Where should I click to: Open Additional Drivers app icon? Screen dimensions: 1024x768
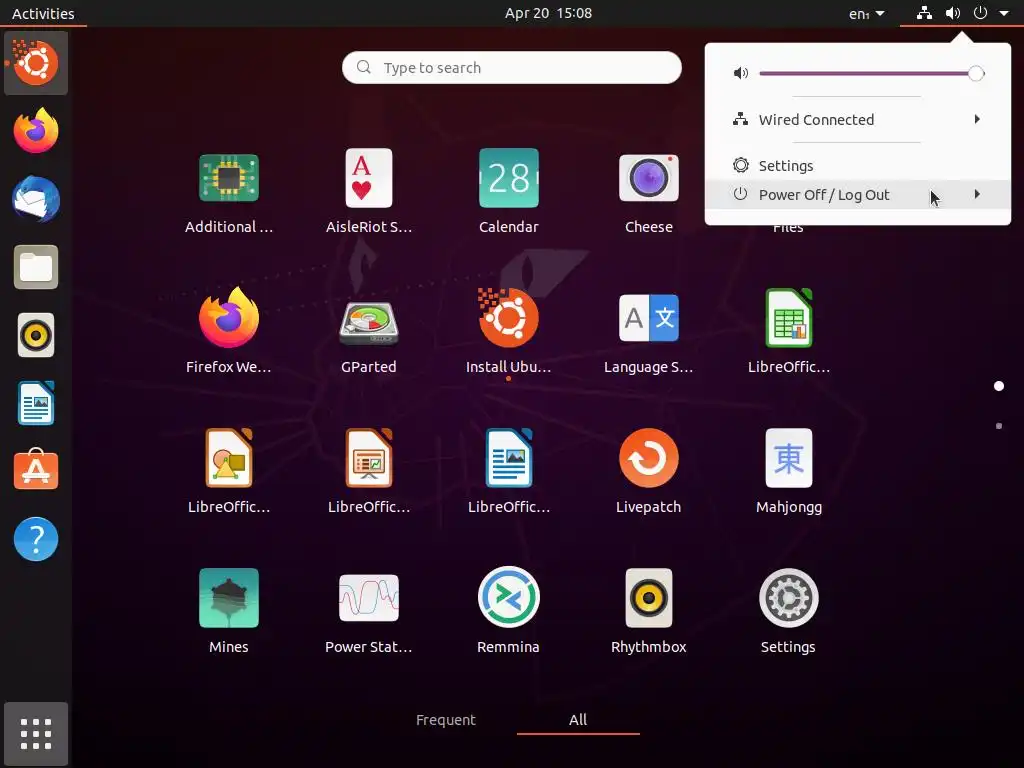coord(229,178)
